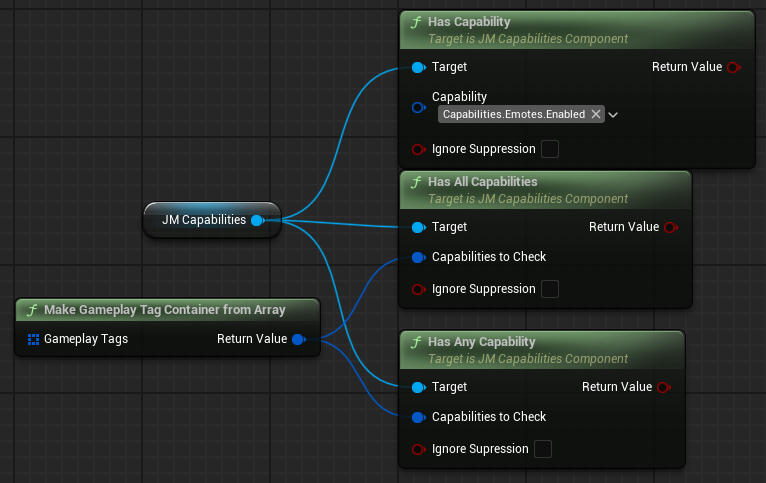766x483 pixels.
Task: Click Return Value pin on Make Gameplay Tag Container
Action: [x=297, y=339]
